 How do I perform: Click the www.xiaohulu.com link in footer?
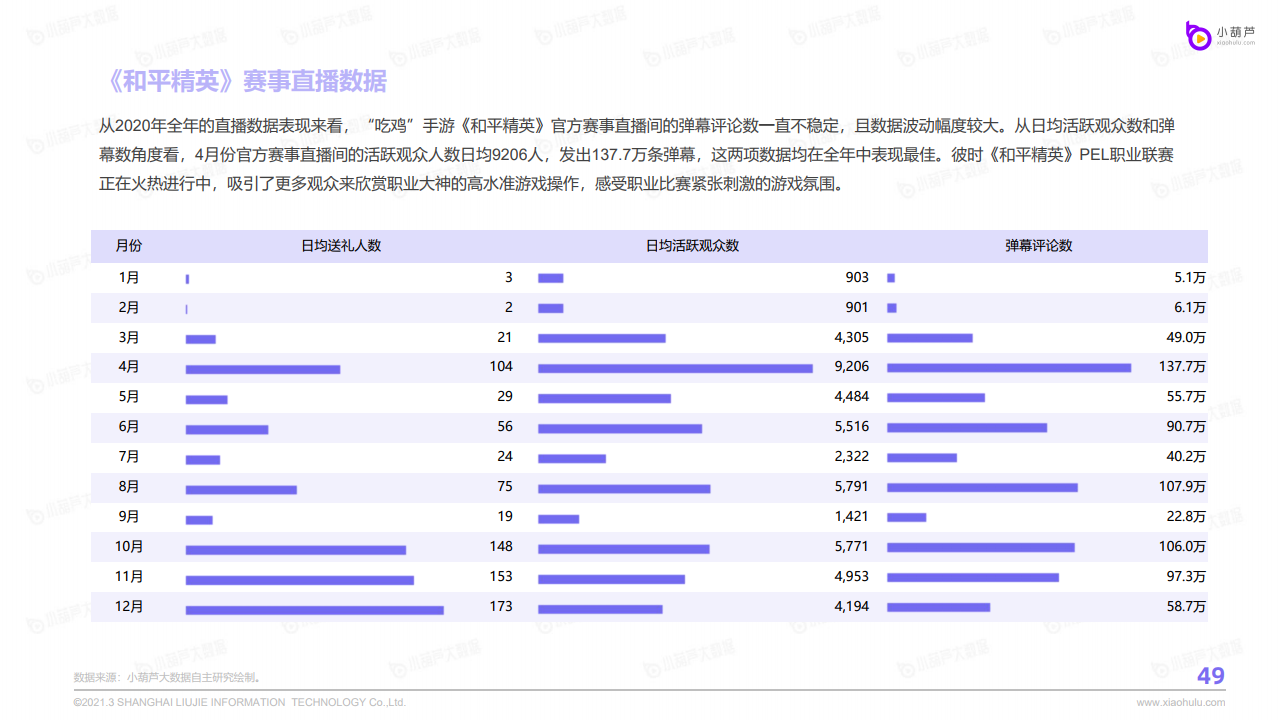point(1180,702)
